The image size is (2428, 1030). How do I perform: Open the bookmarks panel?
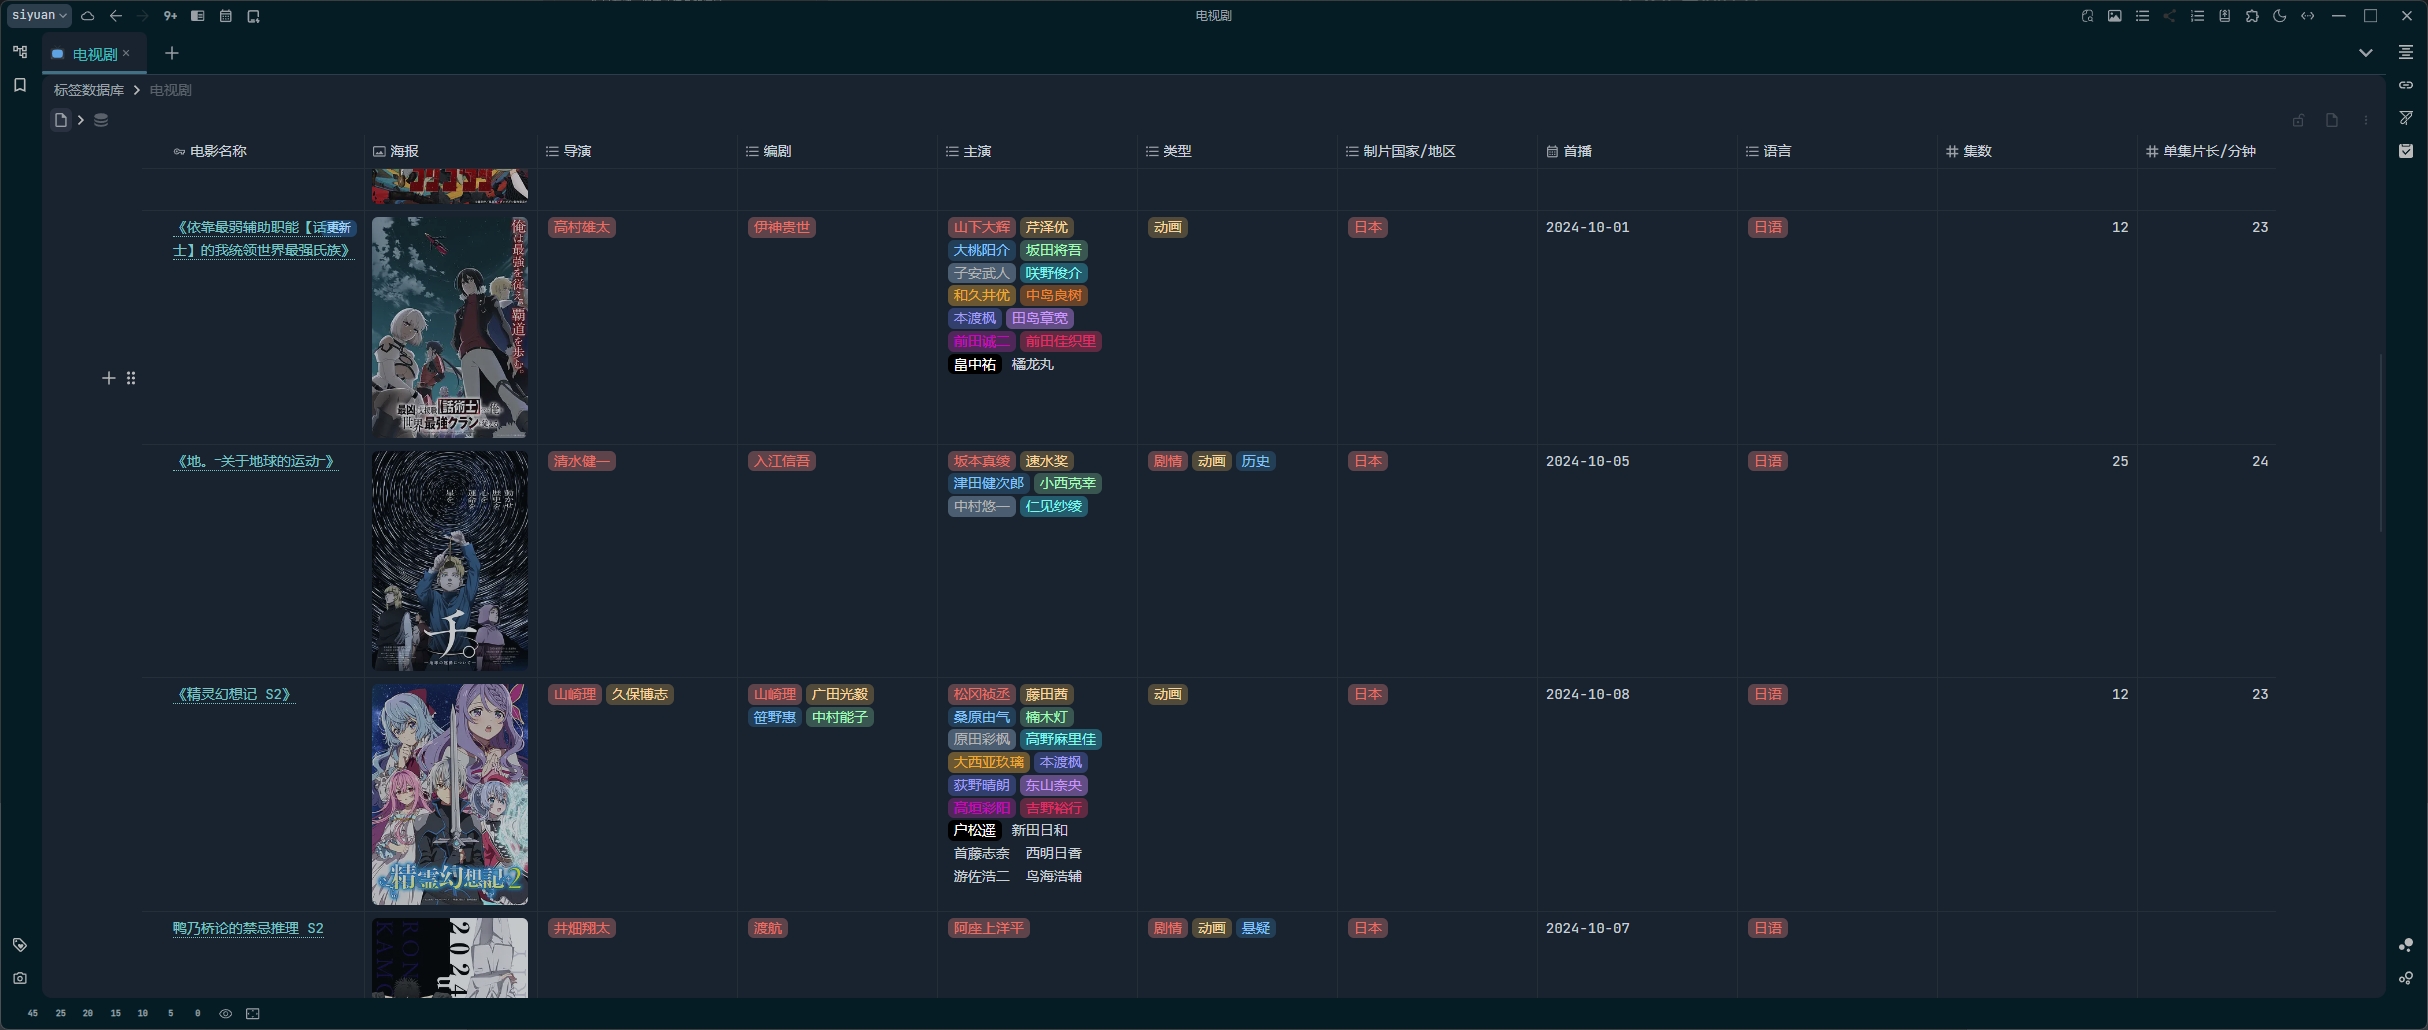[x=20, y=85]
